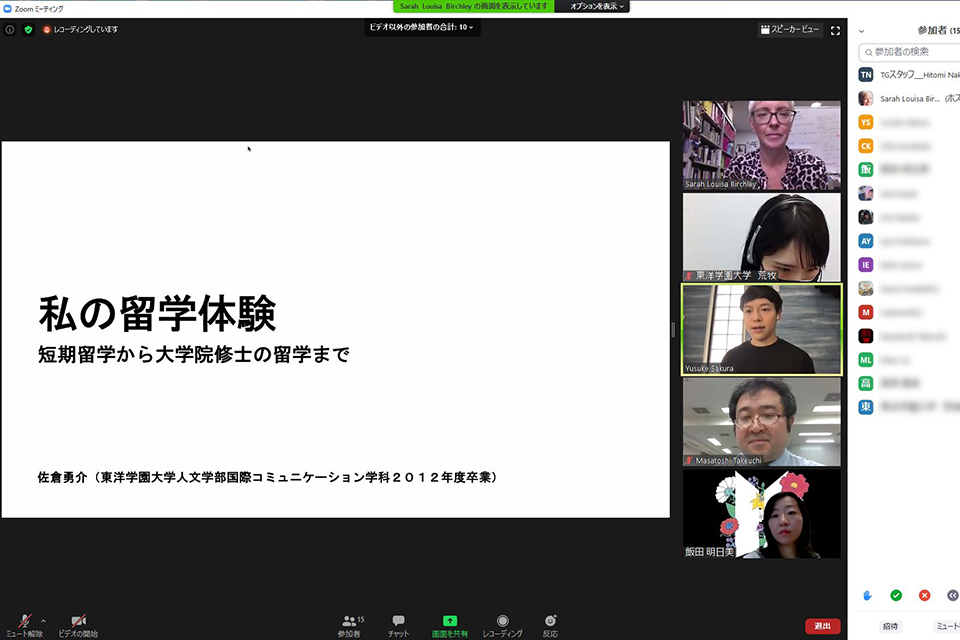Select Sarah Louisa Birchley video thumbnail
The height and width of the screenshot is (640, 960).
tap(762, 145)
